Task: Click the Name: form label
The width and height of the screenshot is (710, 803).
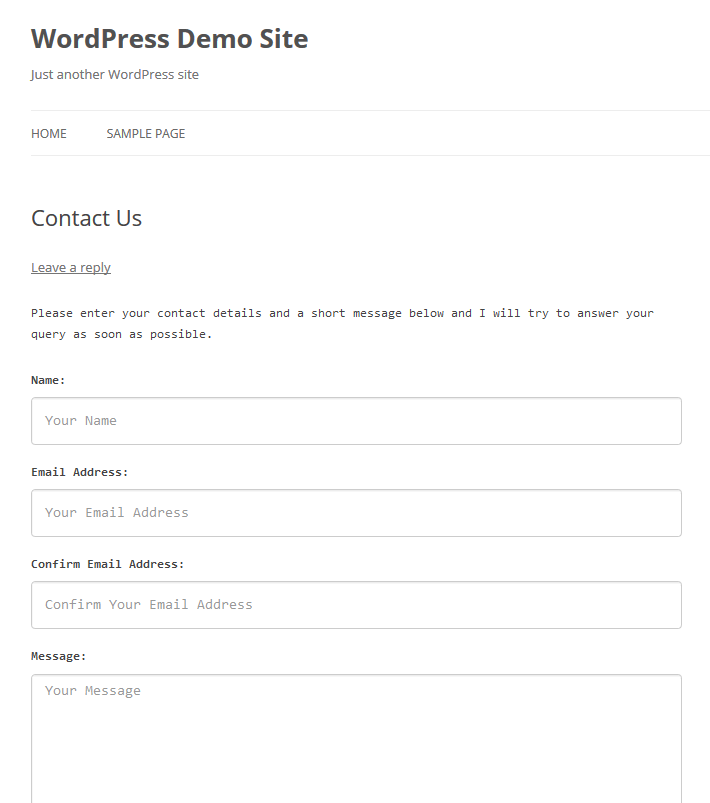Action: pos(48,380)
